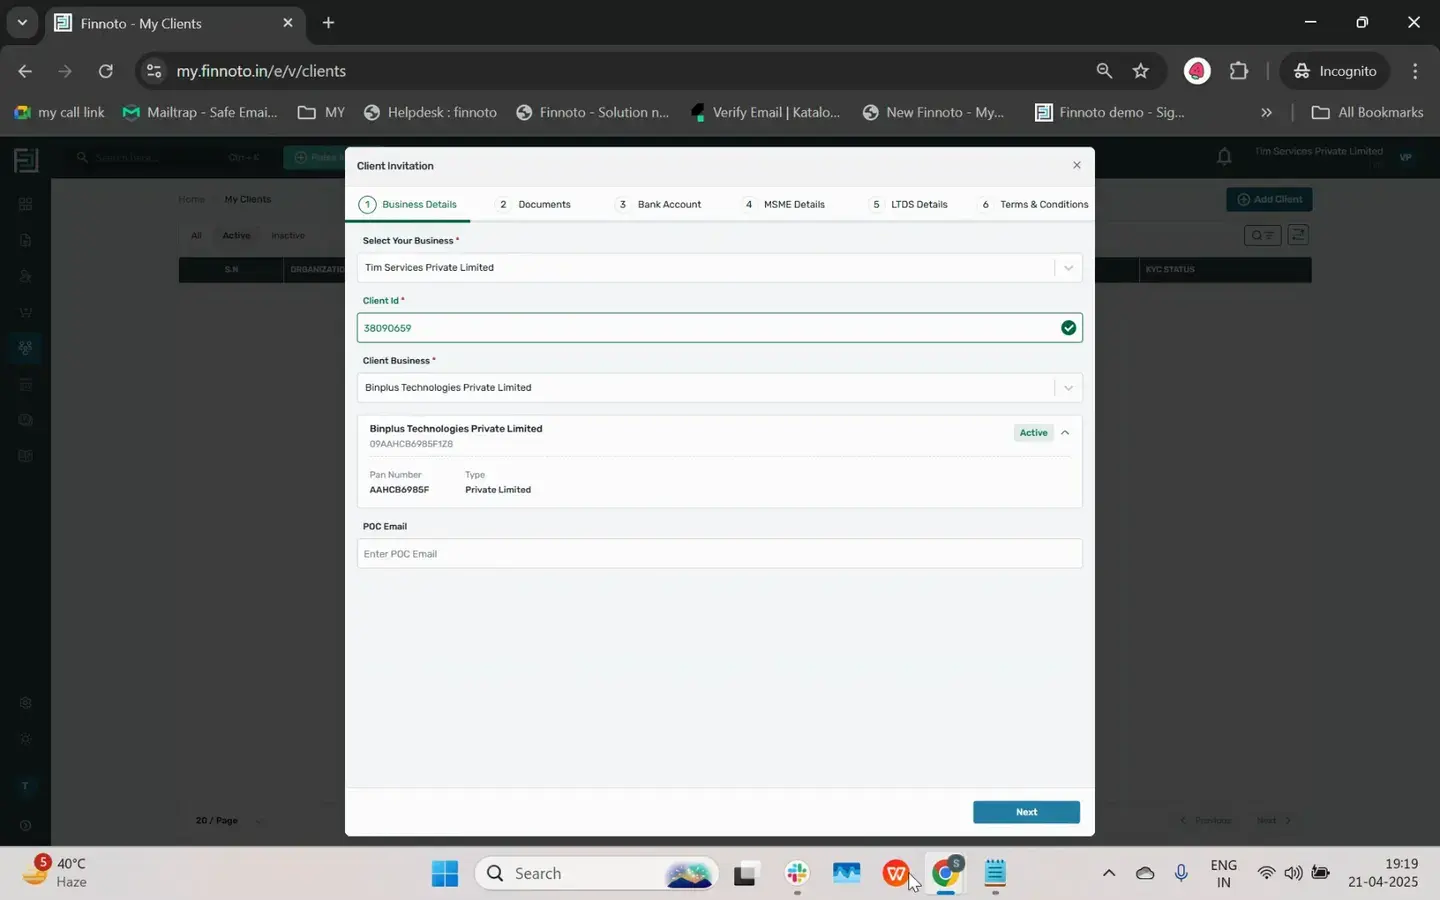Open Windows Start menu
The width and height of the screenshot is (1440, 900).
point(445,874)
